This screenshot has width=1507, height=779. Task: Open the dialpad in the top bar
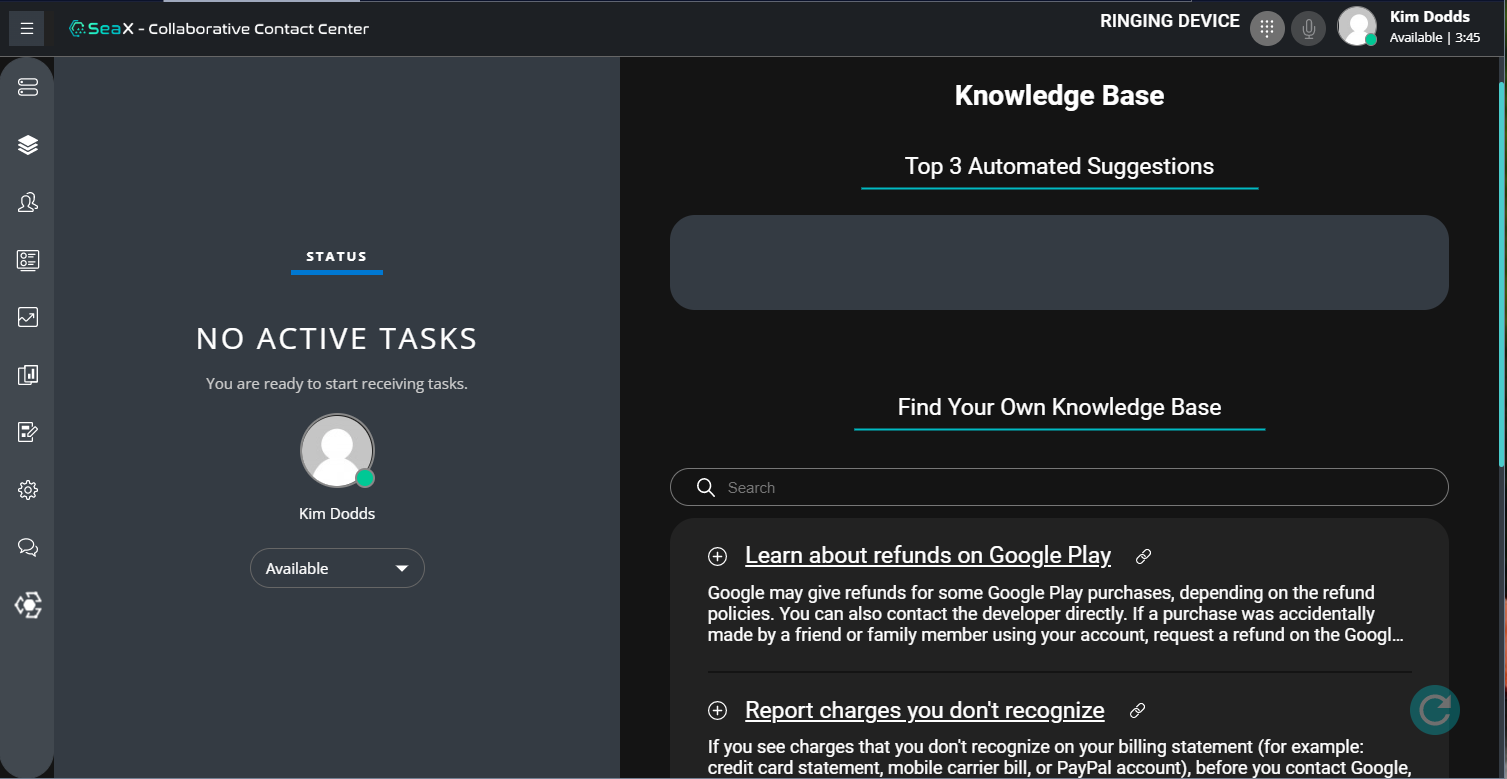(1266, 28)
